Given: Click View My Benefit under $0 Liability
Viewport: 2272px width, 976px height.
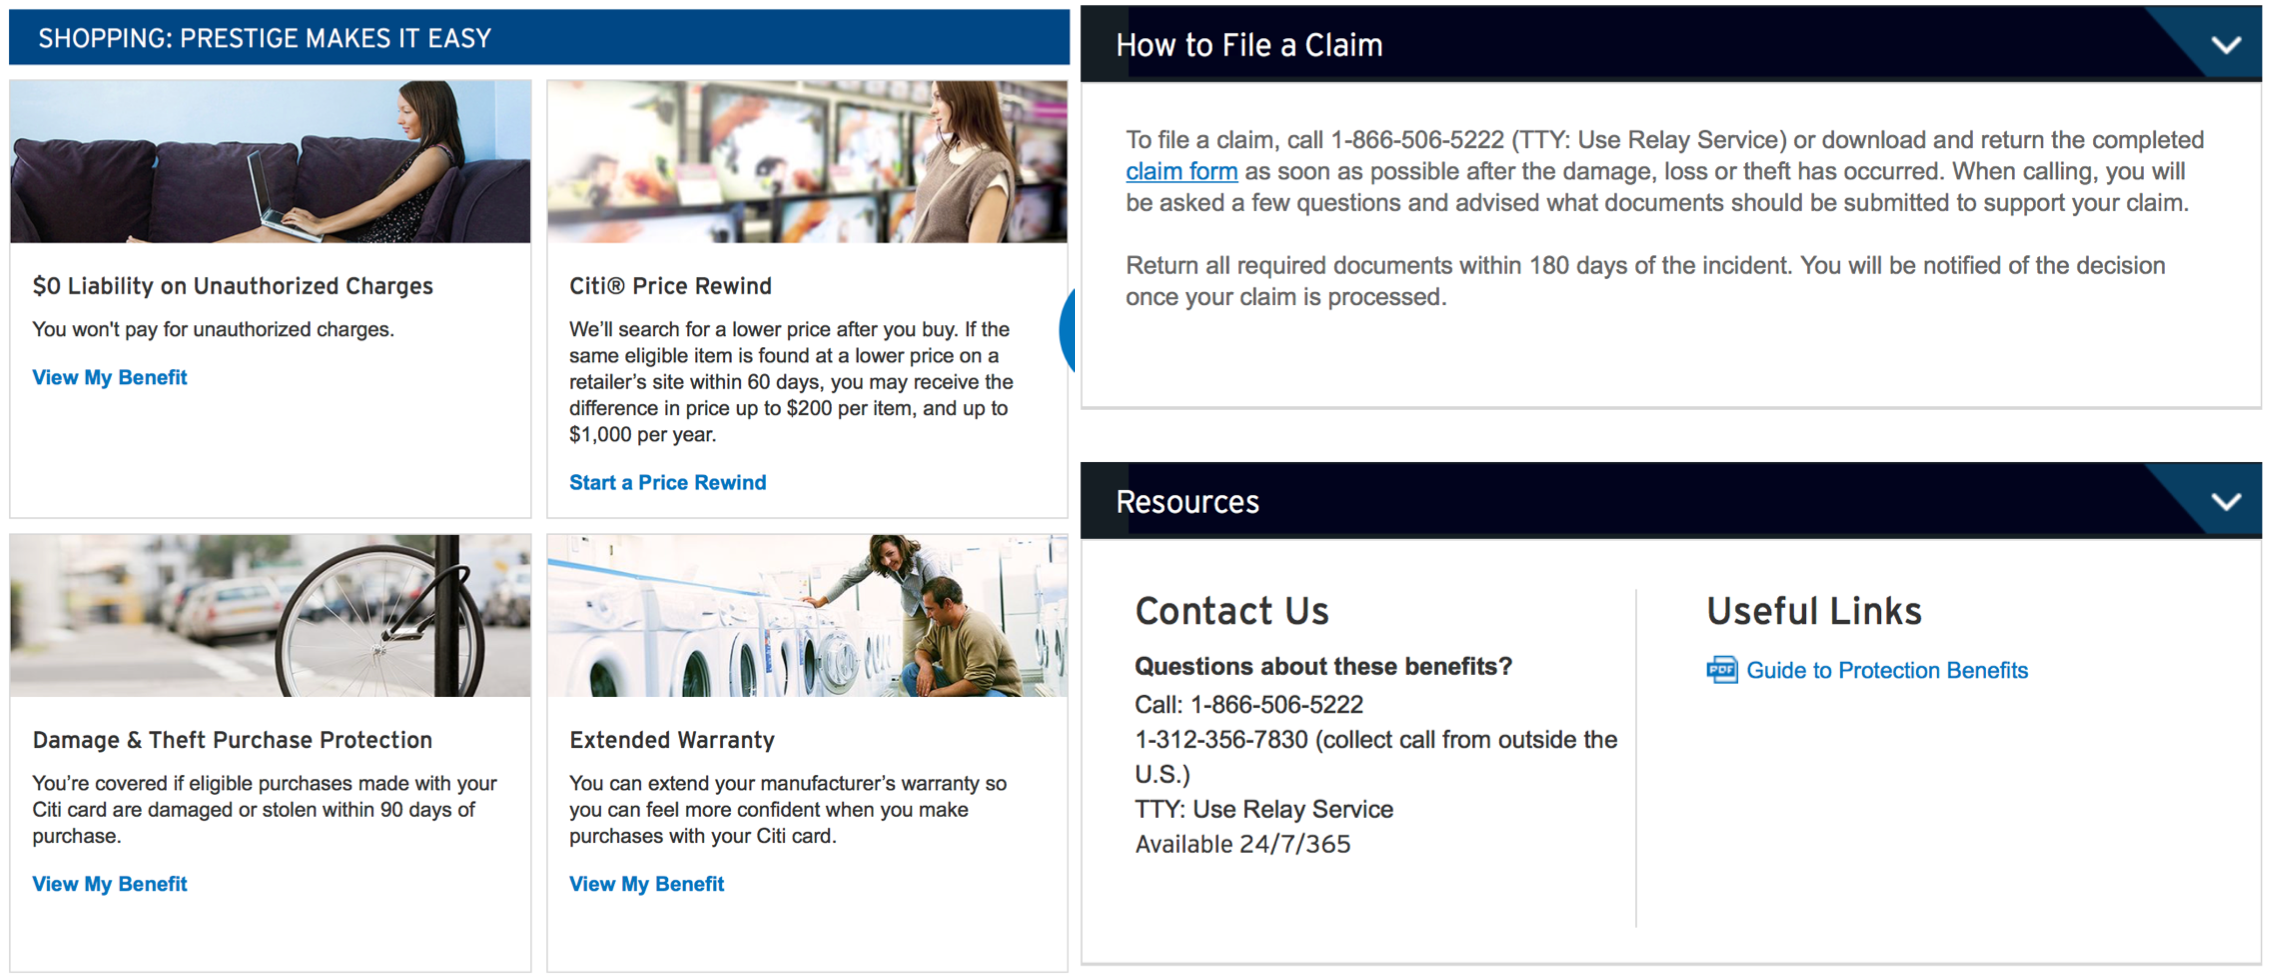Looking at the screenshot, I should pyautogui.click(x=110, y=377).
